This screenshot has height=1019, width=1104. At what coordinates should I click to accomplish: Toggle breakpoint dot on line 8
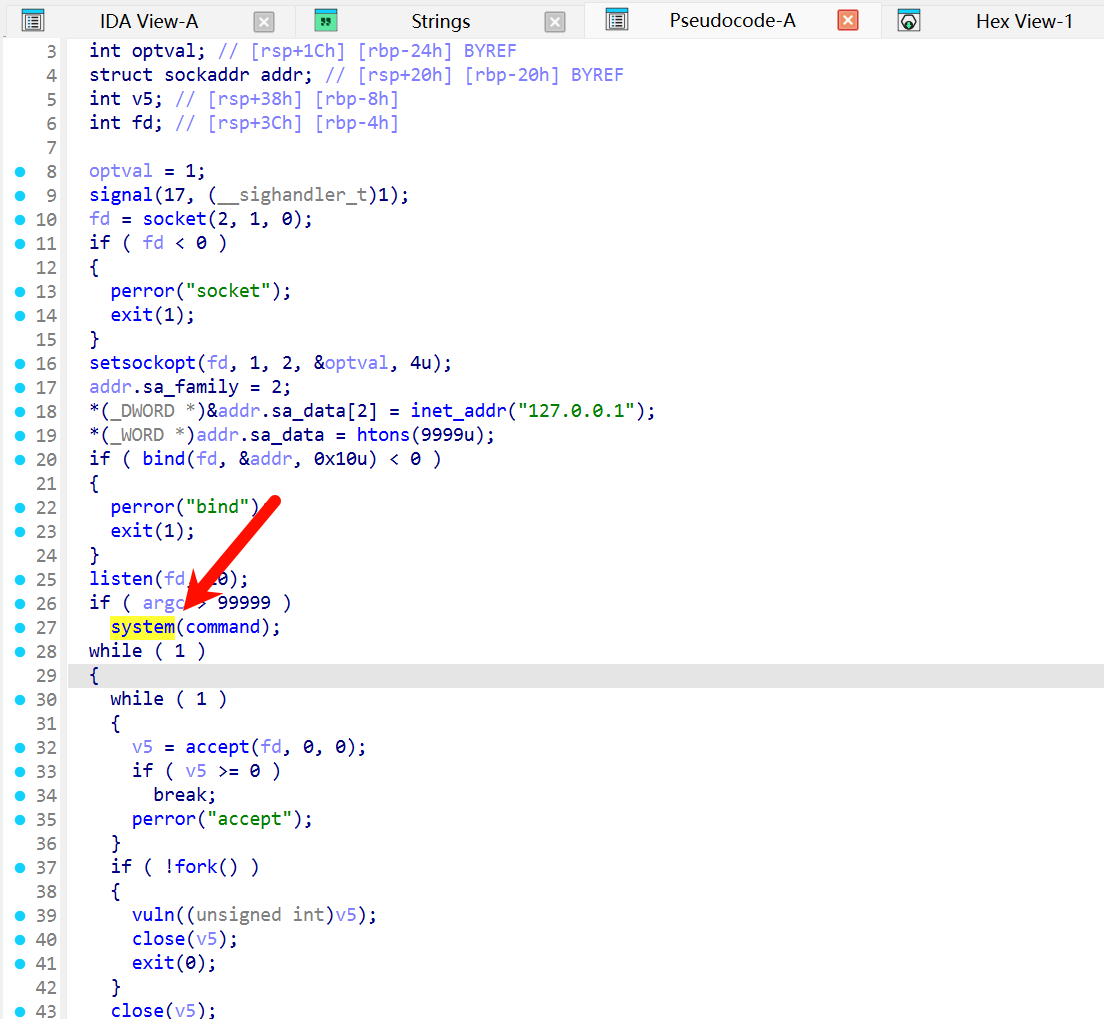pyautogui.click(x=20, y=172)
